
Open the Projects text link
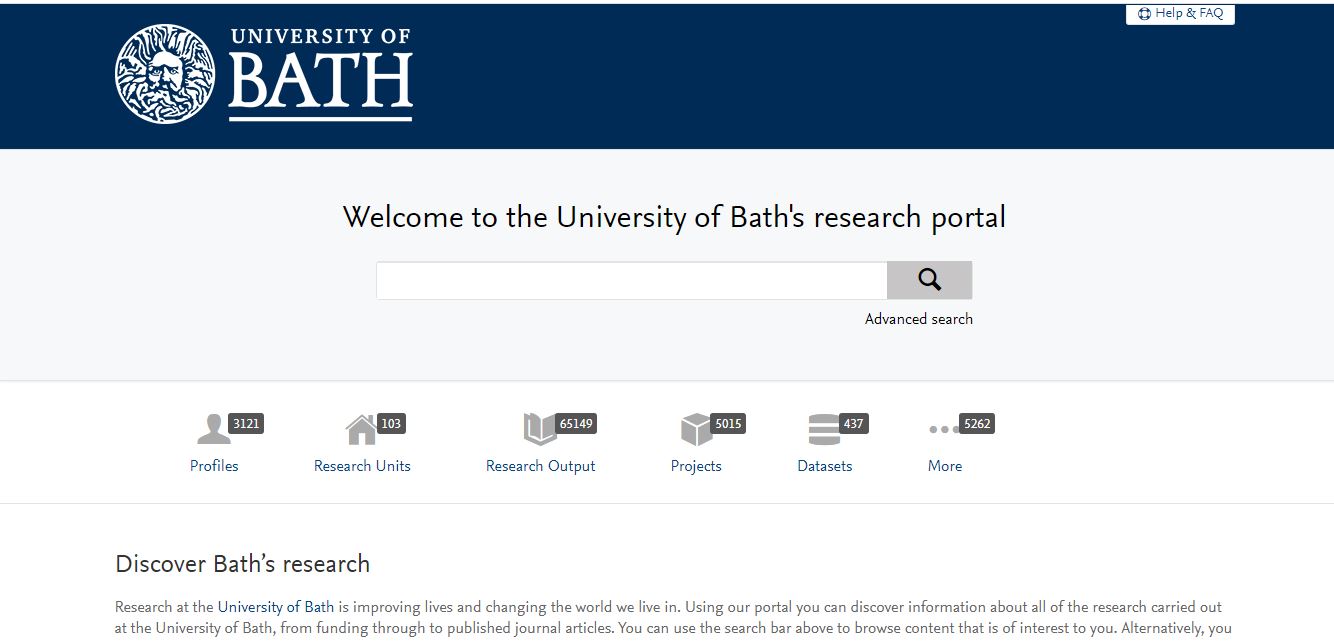coord(696,466)
